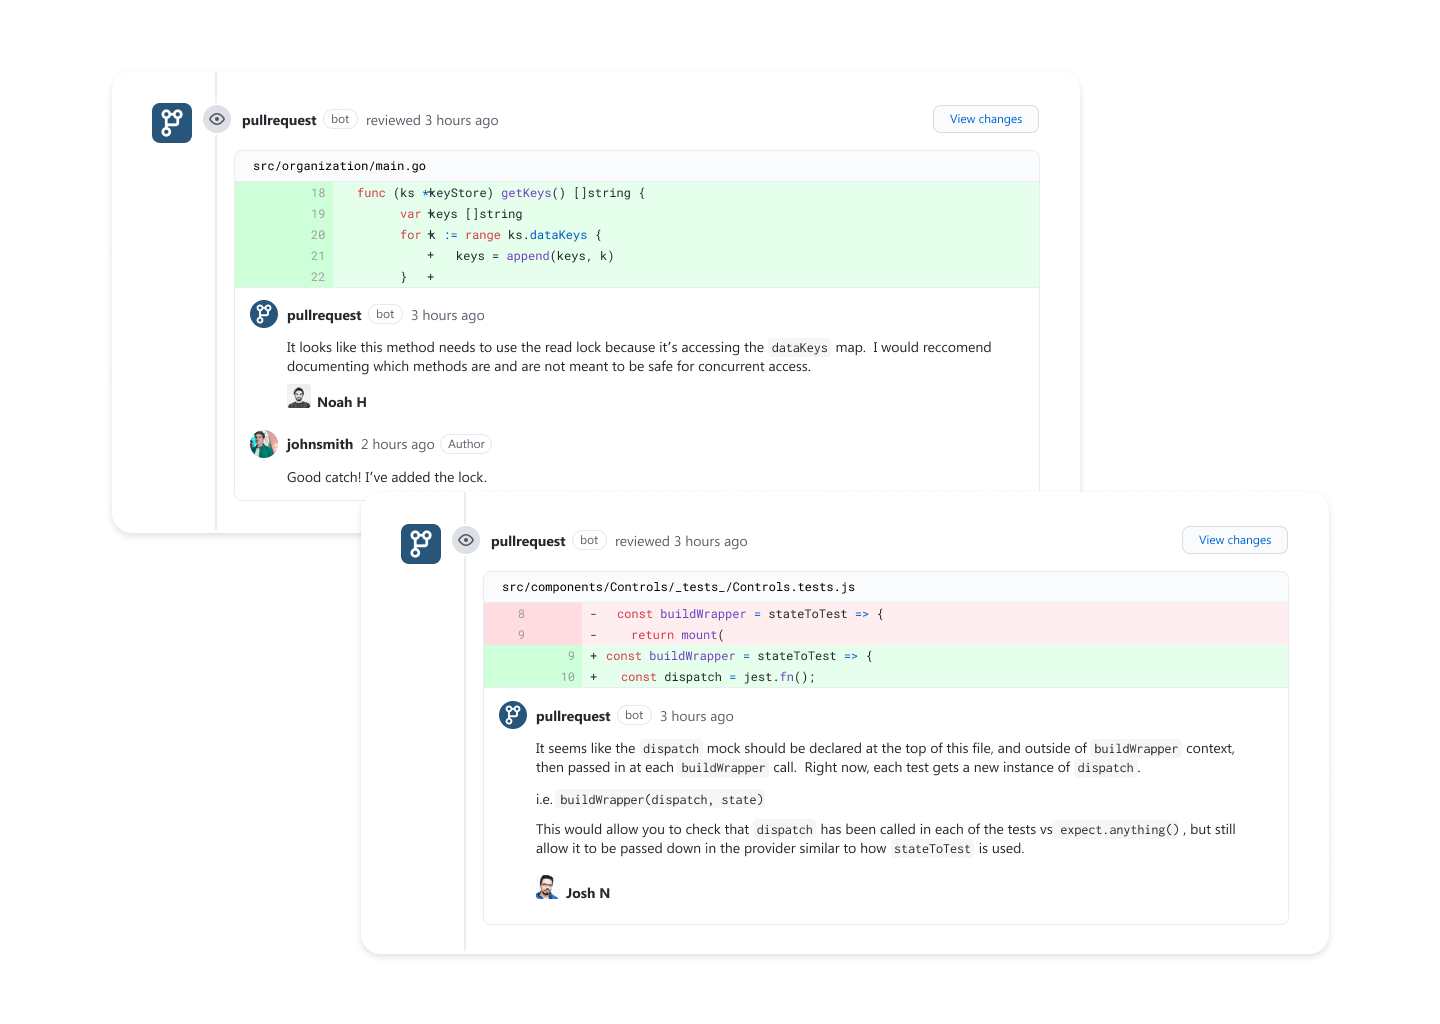Click the Author badge beside johnsmith
The height and width of the screenshot is (1024, 1440).
pos(466,444)
